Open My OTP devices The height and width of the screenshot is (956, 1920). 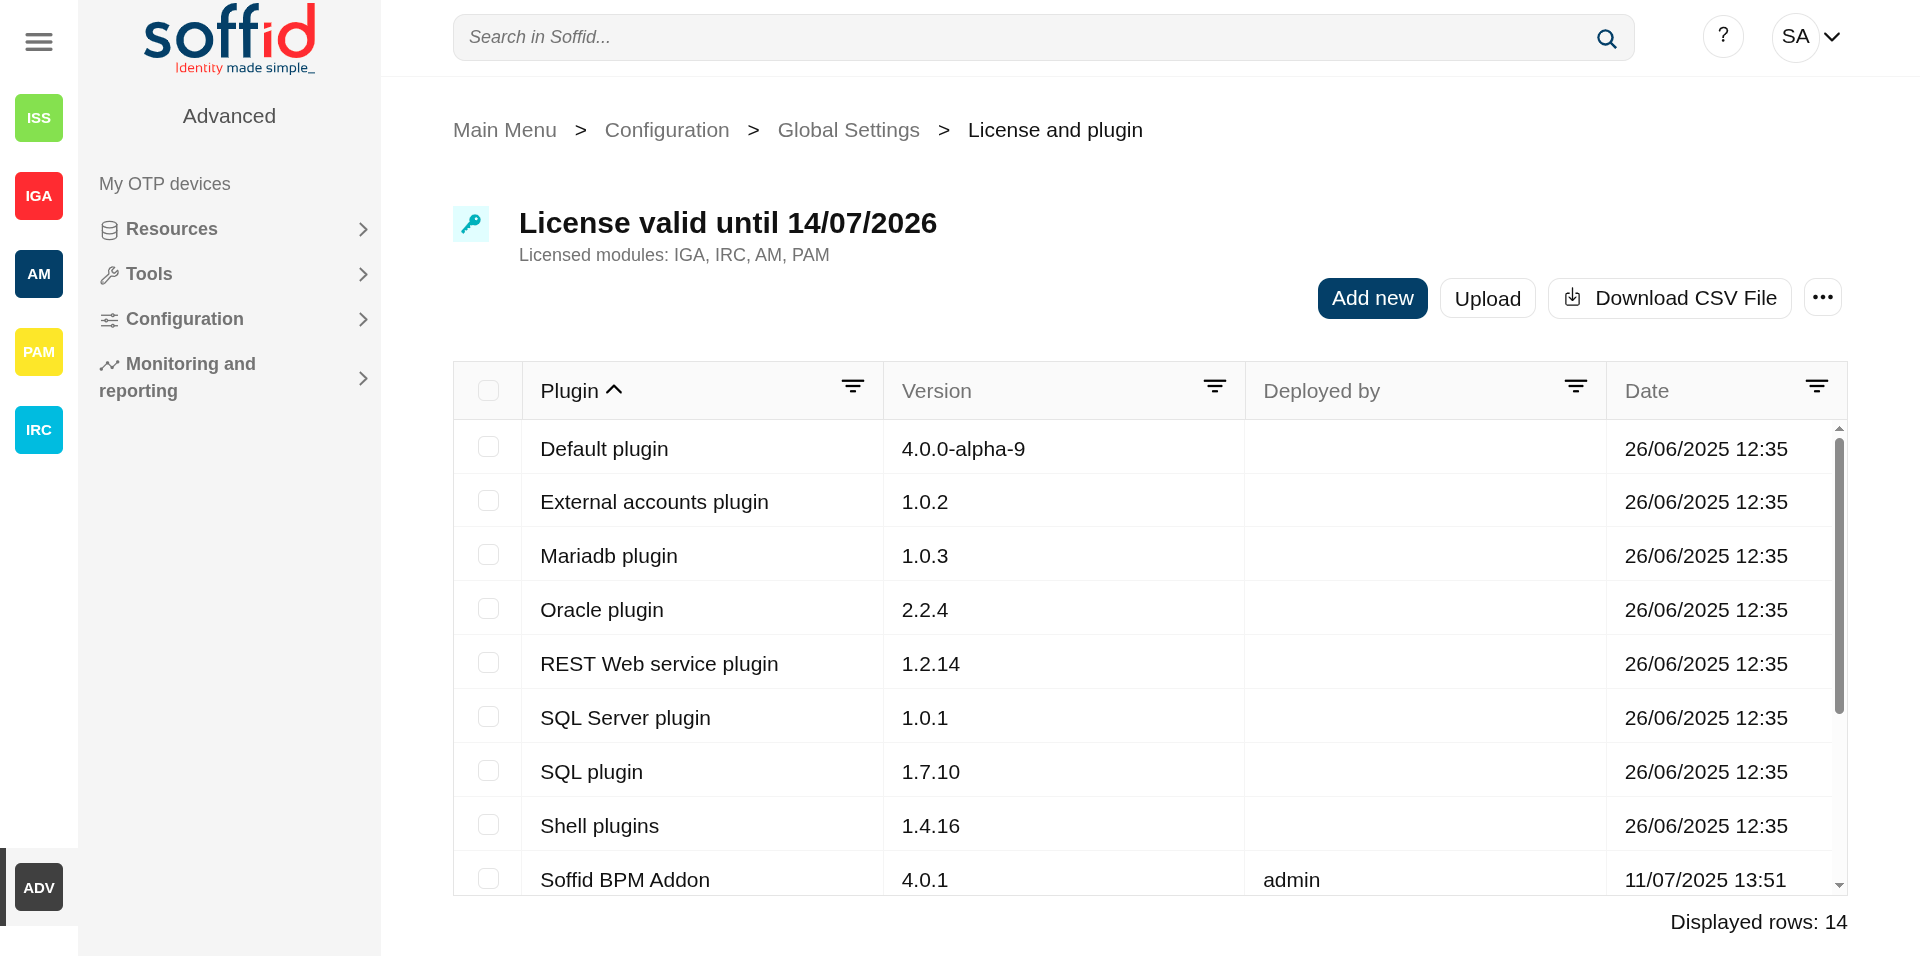165,184
